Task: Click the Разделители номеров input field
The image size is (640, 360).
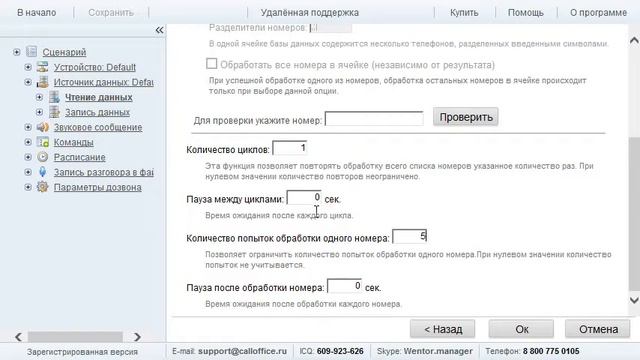Action: coord(331,28)
